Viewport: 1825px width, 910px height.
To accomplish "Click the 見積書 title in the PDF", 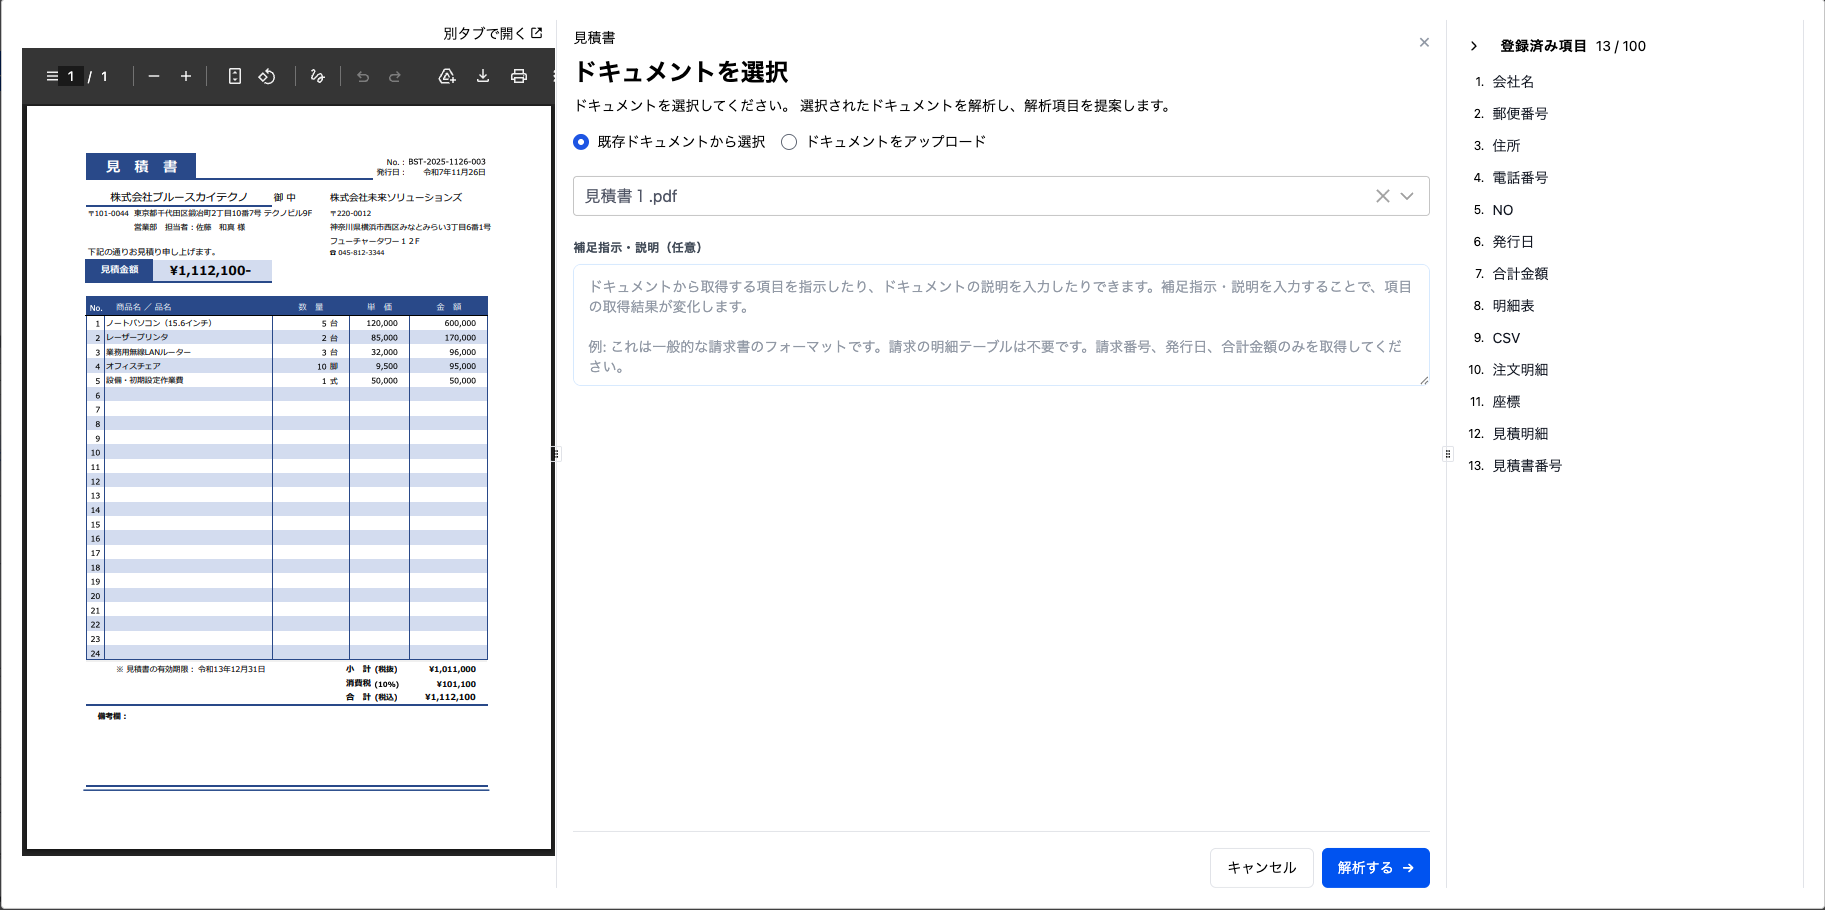I will (x=141, y=166).
